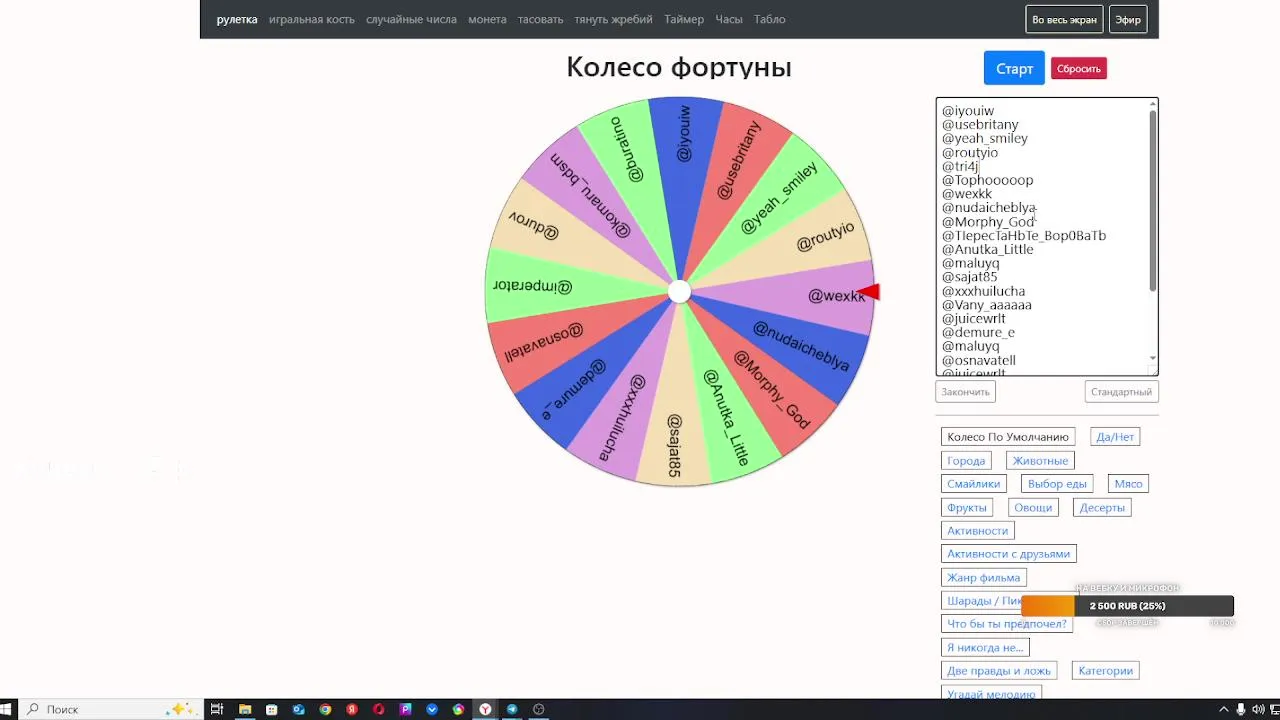Open the тасовать tab
Image resolution: width=1280 pixels, height=720 pixels.
pos(540,19)
